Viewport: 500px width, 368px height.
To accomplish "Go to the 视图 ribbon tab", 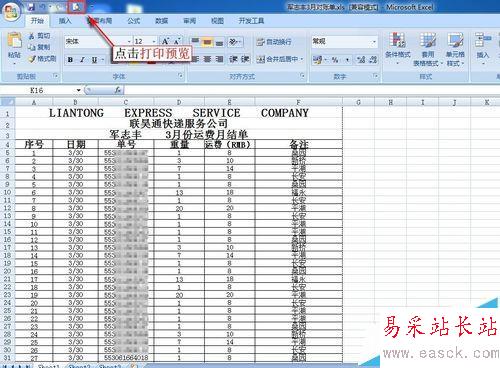I will (217, 21).
